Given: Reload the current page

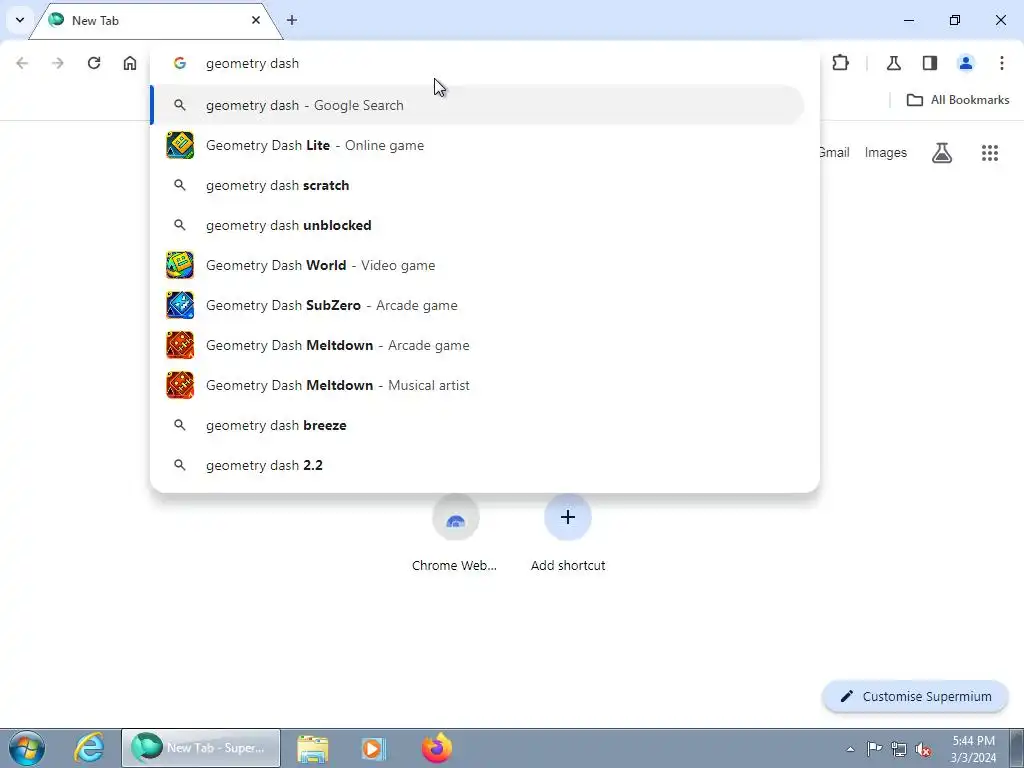Looking at the screenshot, I should (94, 63).
